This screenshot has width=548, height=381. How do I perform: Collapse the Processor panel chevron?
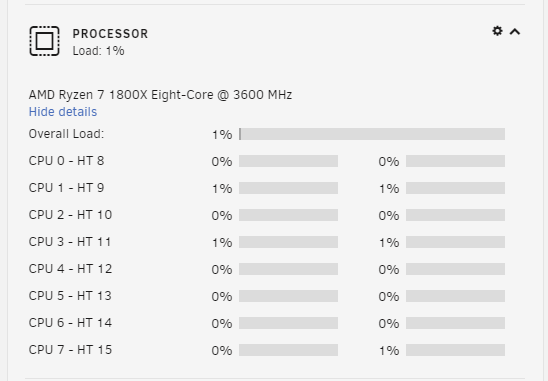point(515,32)
